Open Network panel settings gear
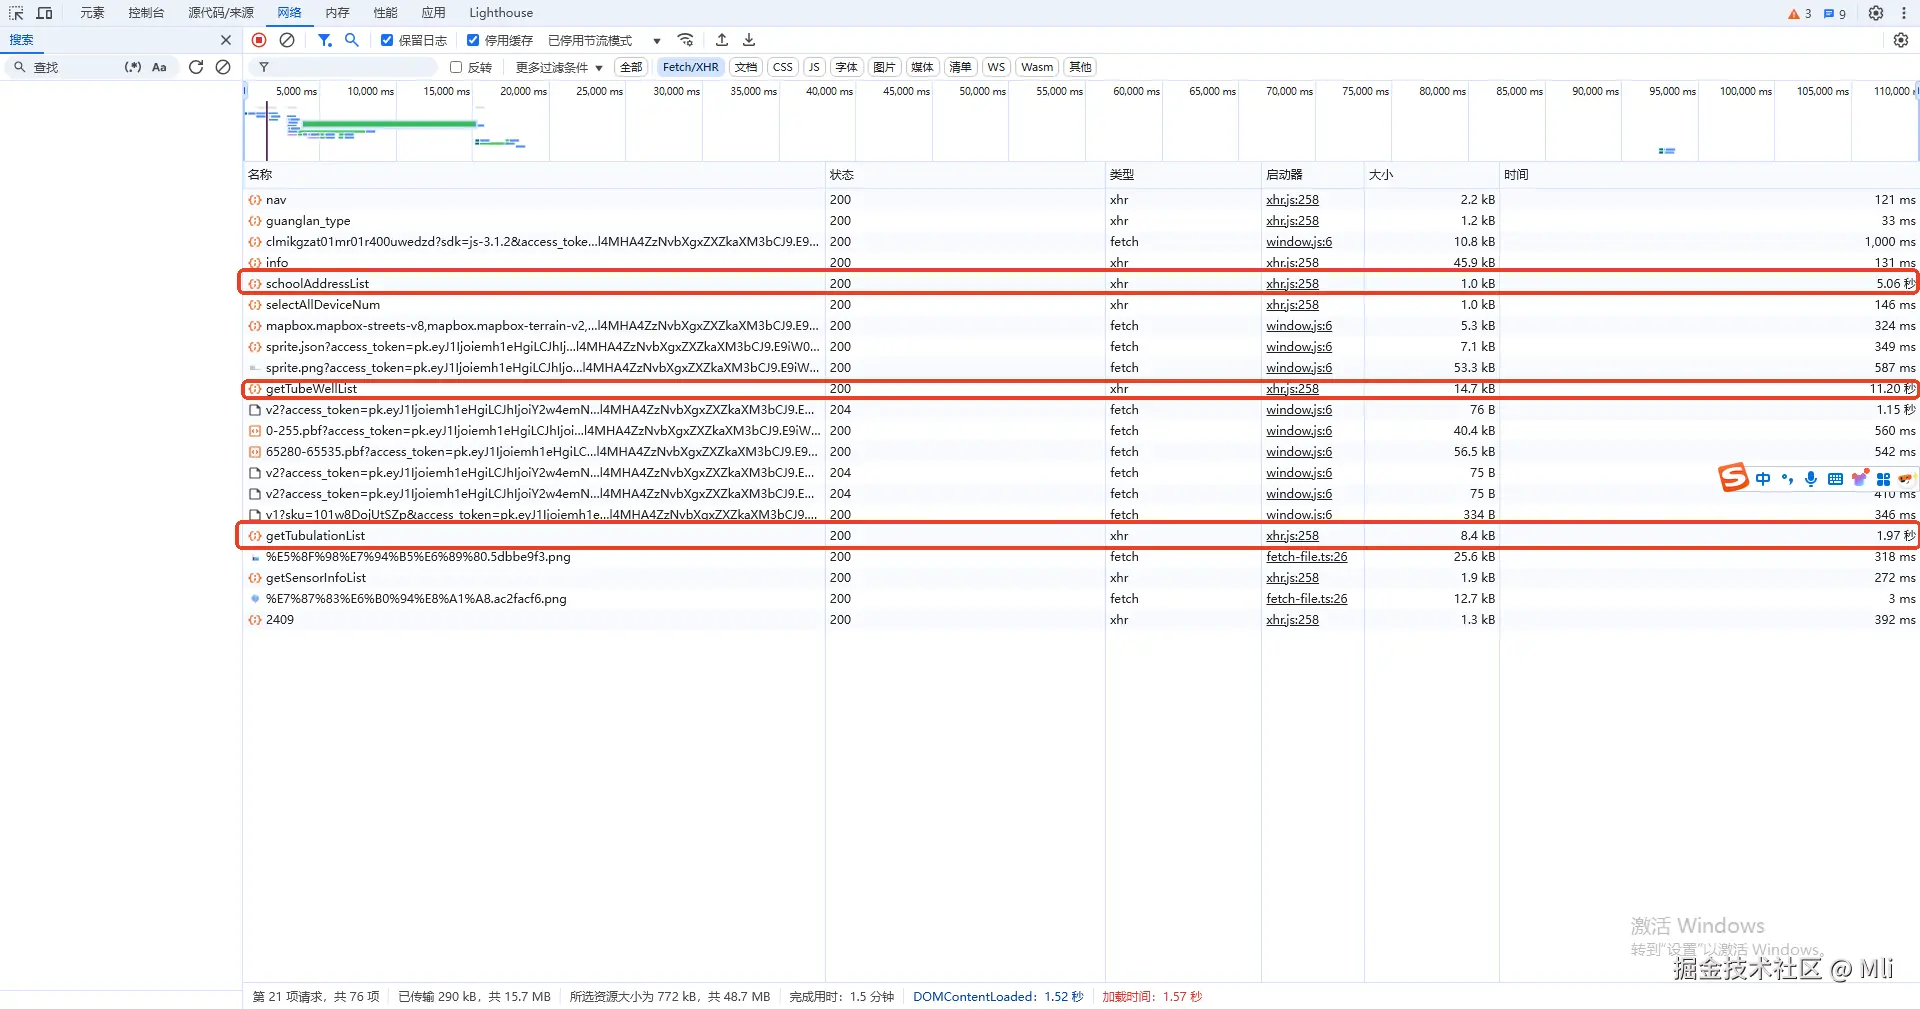The height and width of the screenshot is (1009, 1920). pos(1900,40)
